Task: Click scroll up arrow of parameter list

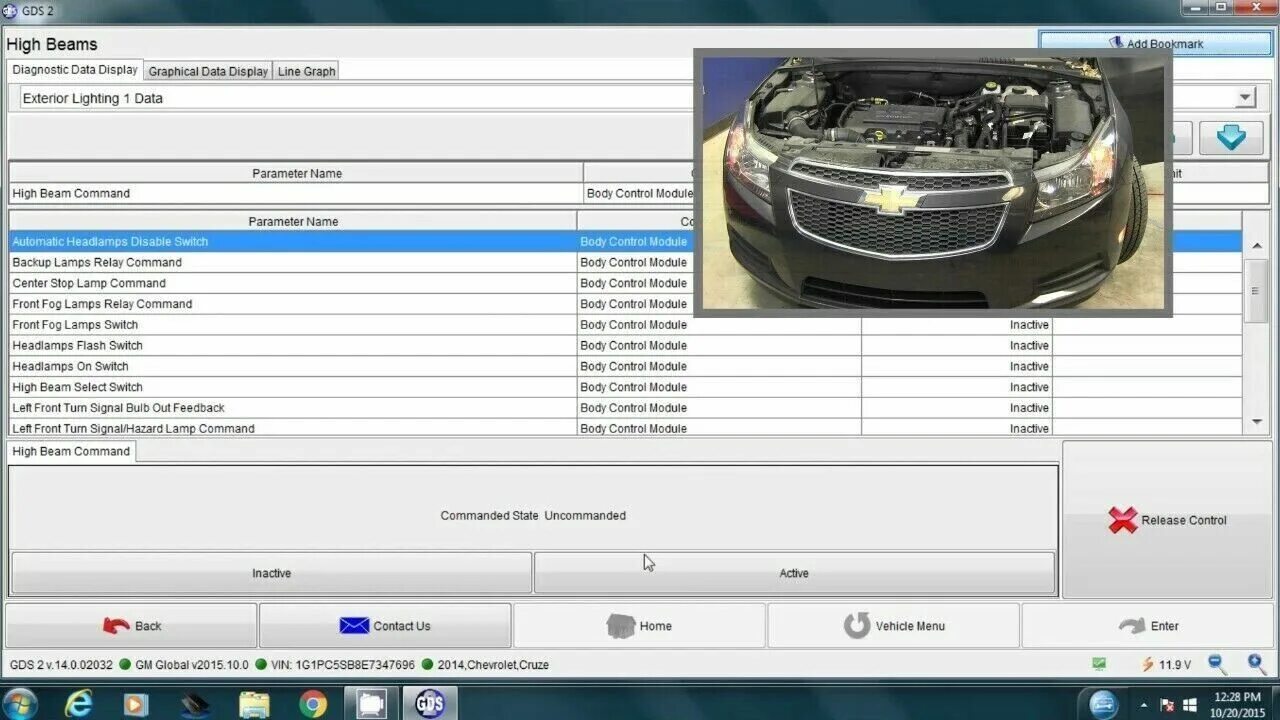Action: click(x=1257, y=246)
